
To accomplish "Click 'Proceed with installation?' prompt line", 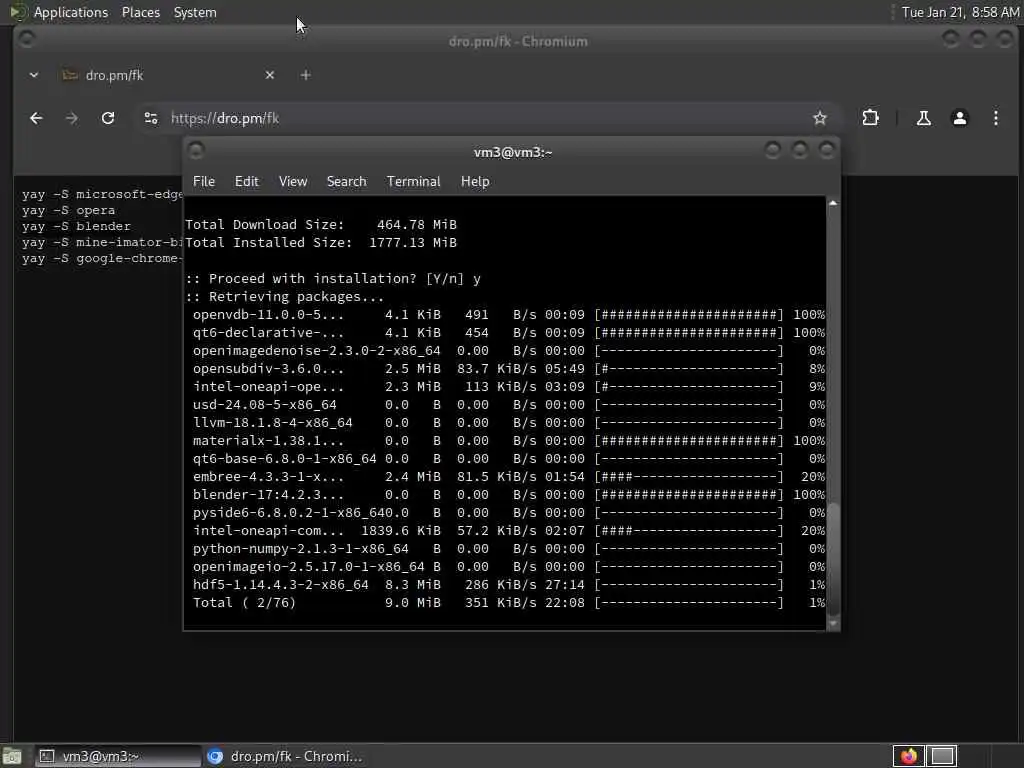I will click(333, 279).
